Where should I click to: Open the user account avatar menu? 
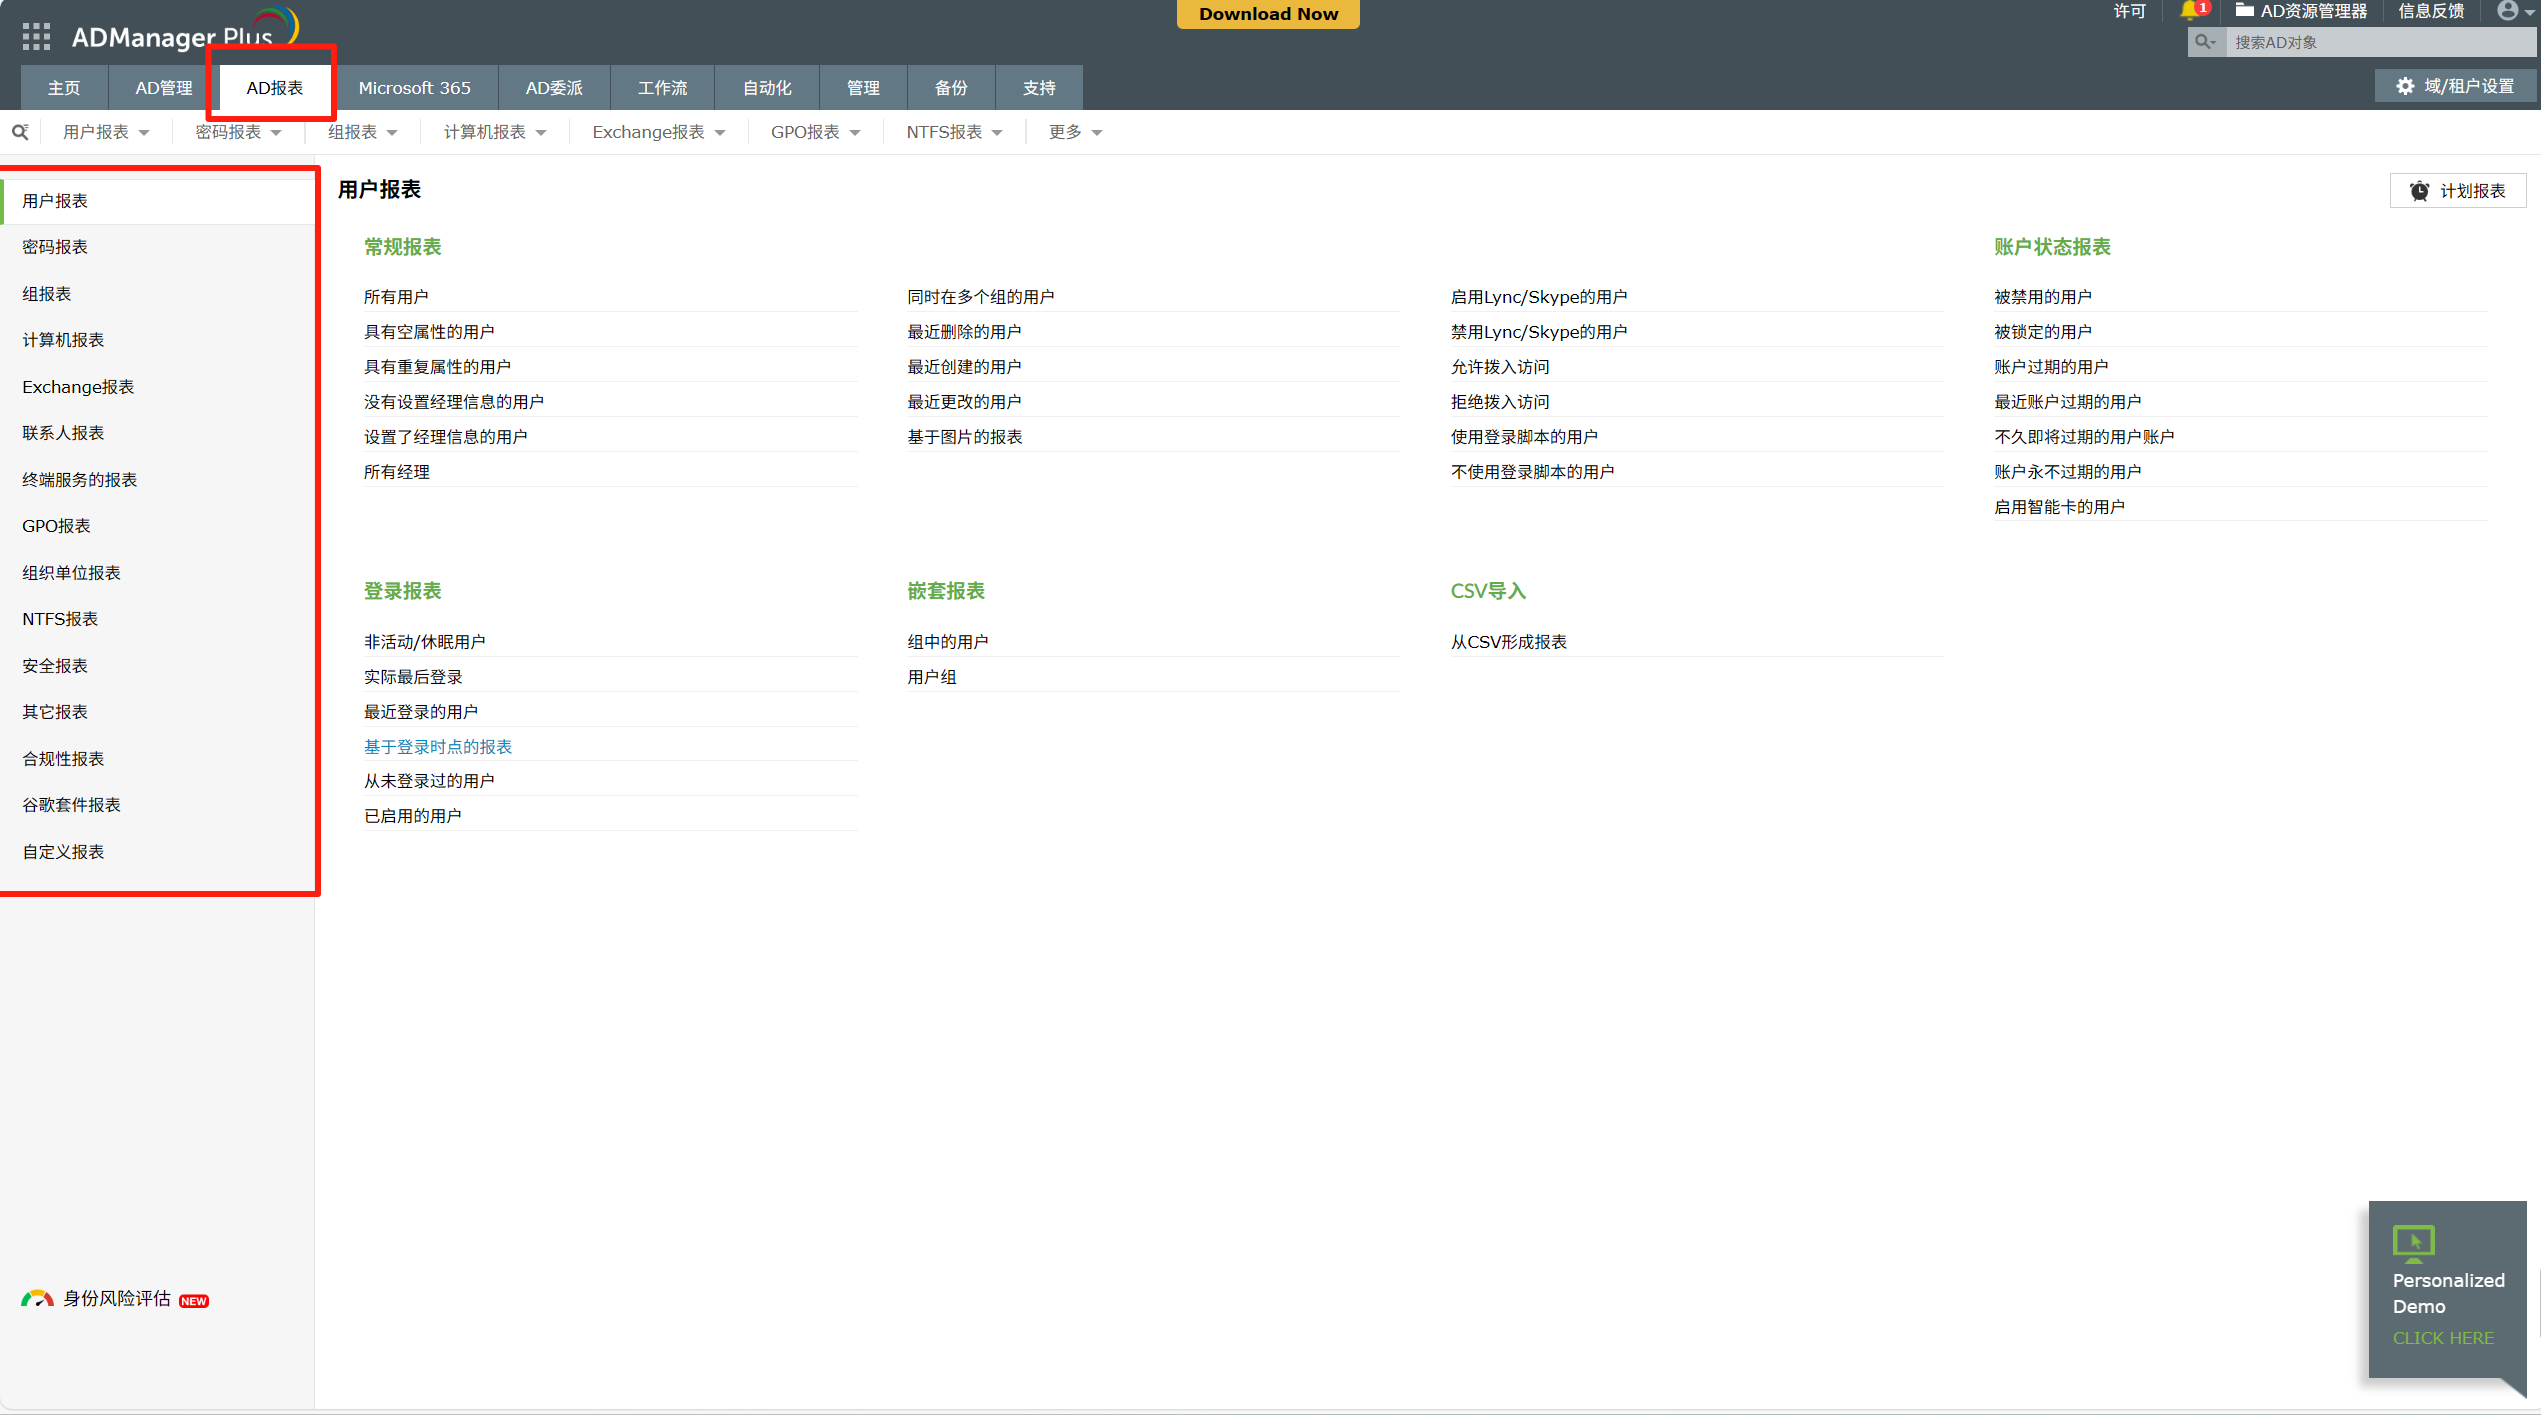pos(2508,11)
